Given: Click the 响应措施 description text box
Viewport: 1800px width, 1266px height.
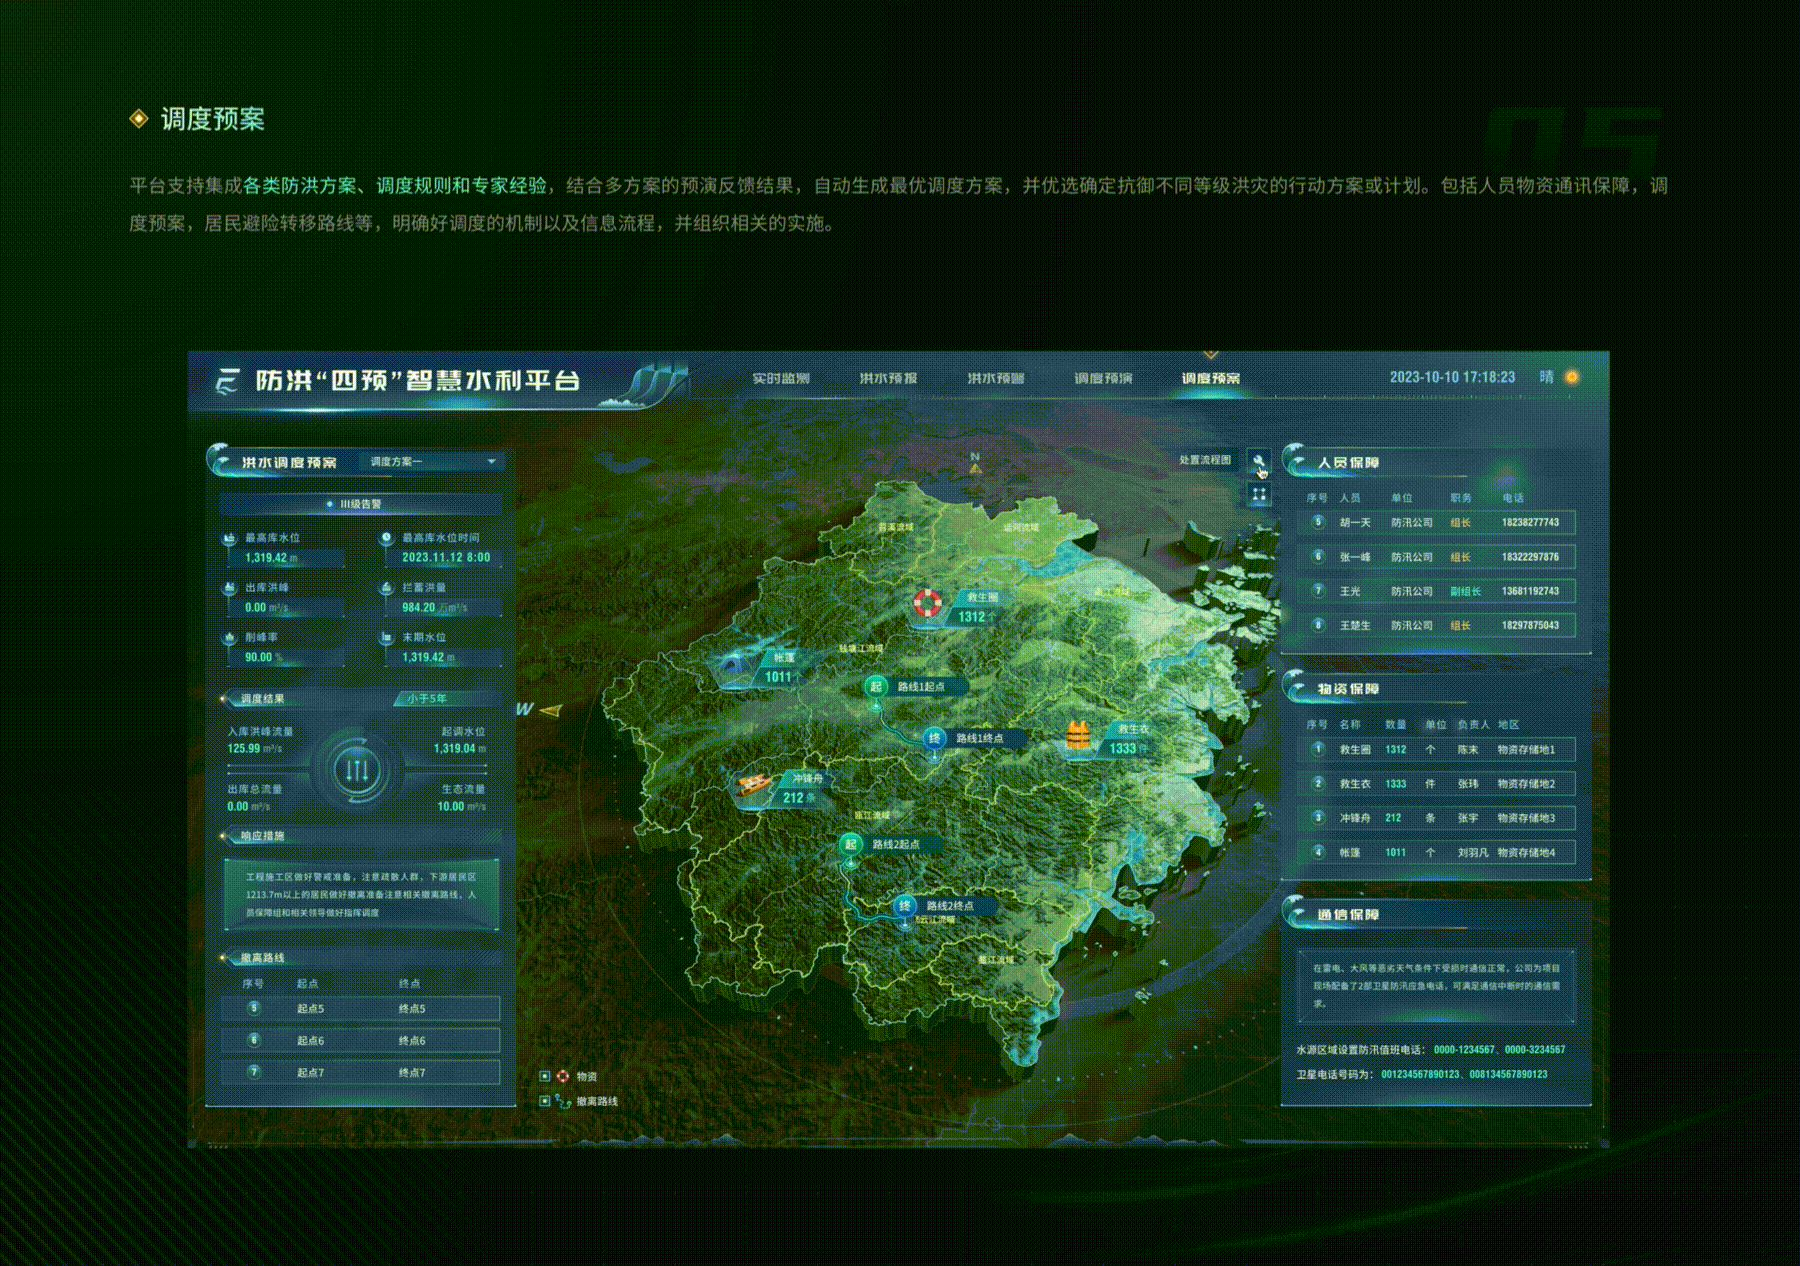Looking at the screenshot, I should (x=361, y=894).
